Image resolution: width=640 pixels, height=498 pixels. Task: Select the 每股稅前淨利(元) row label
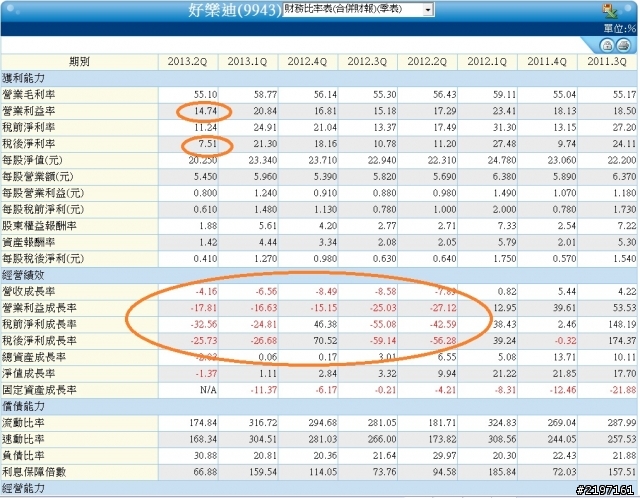43,209
